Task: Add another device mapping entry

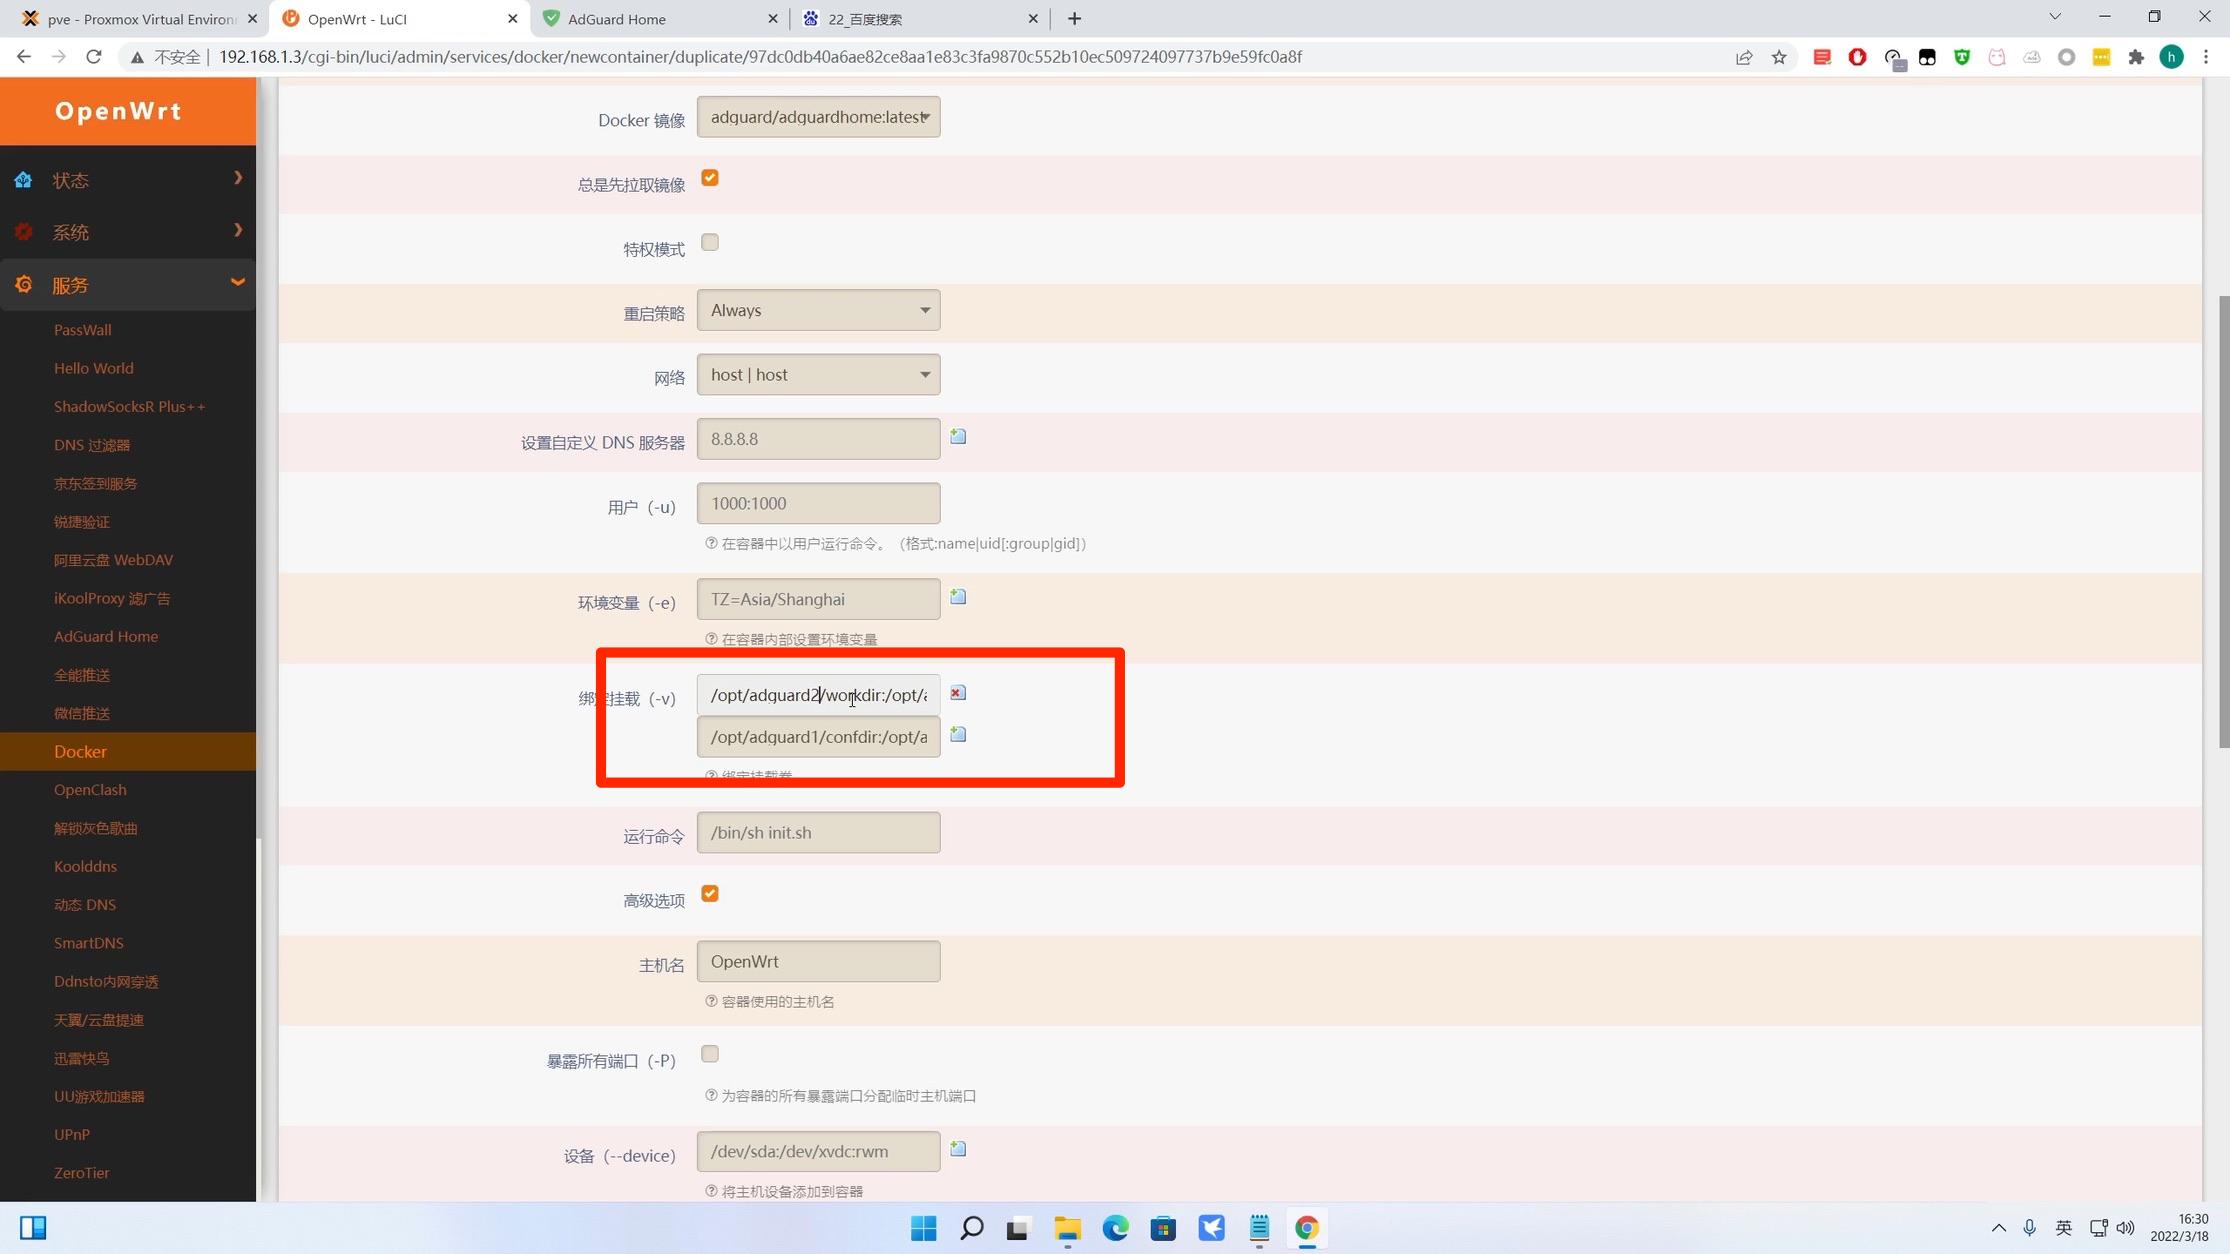Action: 957,1149
